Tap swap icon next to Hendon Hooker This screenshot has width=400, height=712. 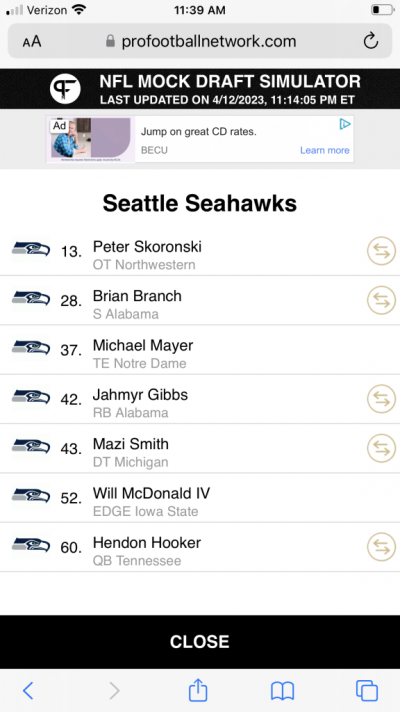point(381,547)
